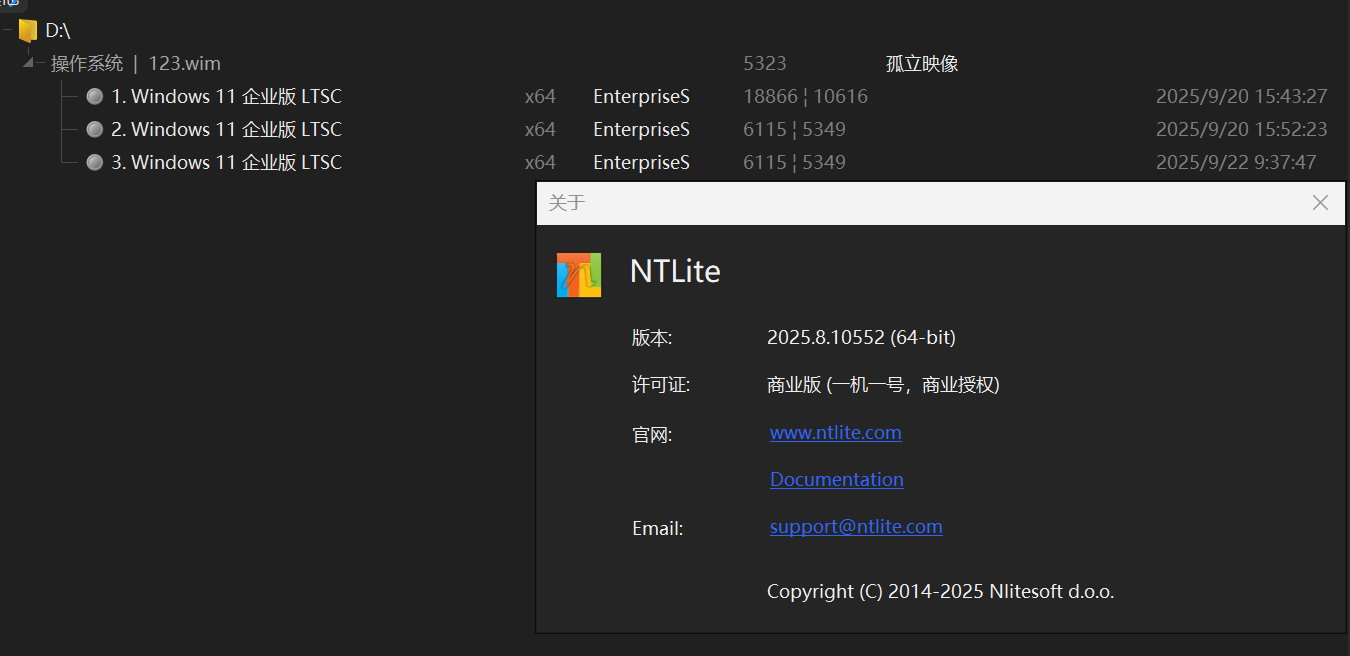
Task: Click the NTLite logo in About dialog
Action: click(x=579, y=275)
